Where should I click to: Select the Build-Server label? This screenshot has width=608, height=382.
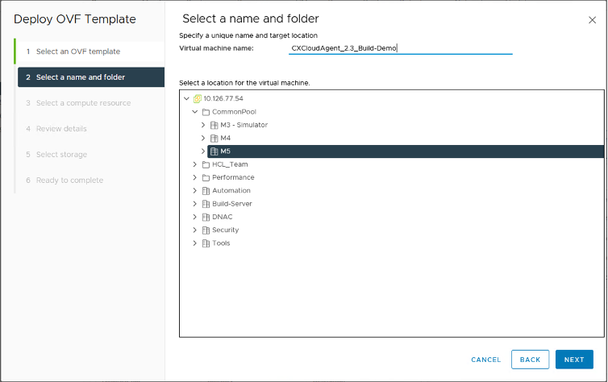coord(232,204)
